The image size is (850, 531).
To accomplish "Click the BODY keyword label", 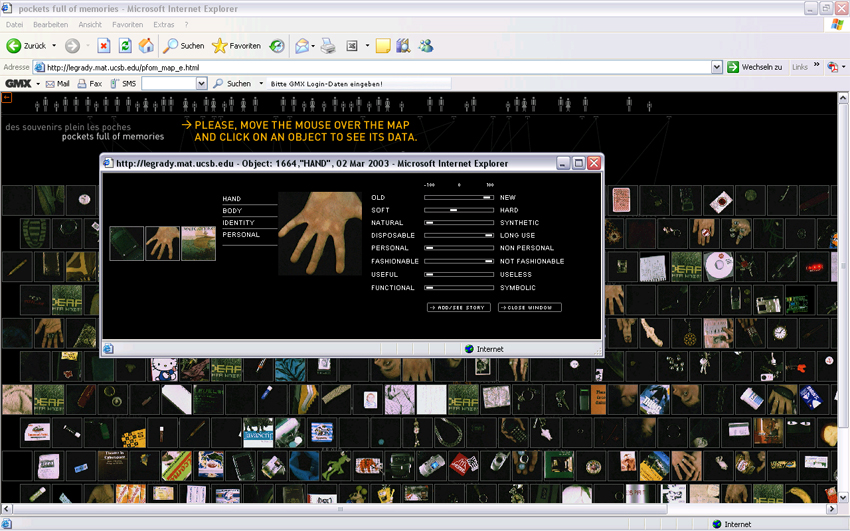I will [232, 211].
